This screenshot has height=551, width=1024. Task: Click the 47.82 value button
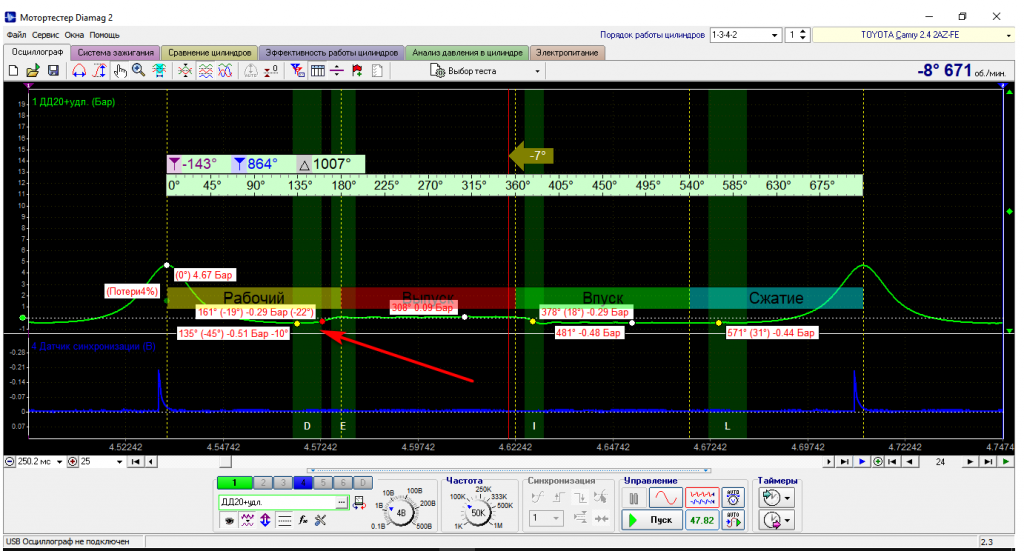pos(702,520)
